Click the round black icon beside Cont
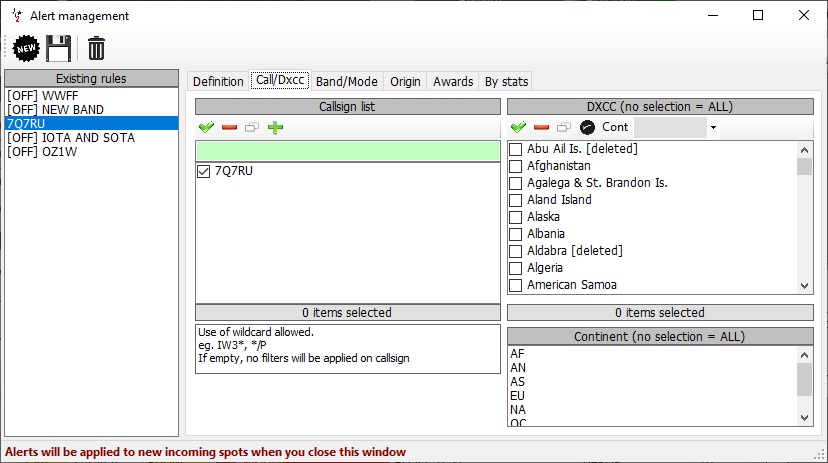828x463 pixels. pos(587,127)
